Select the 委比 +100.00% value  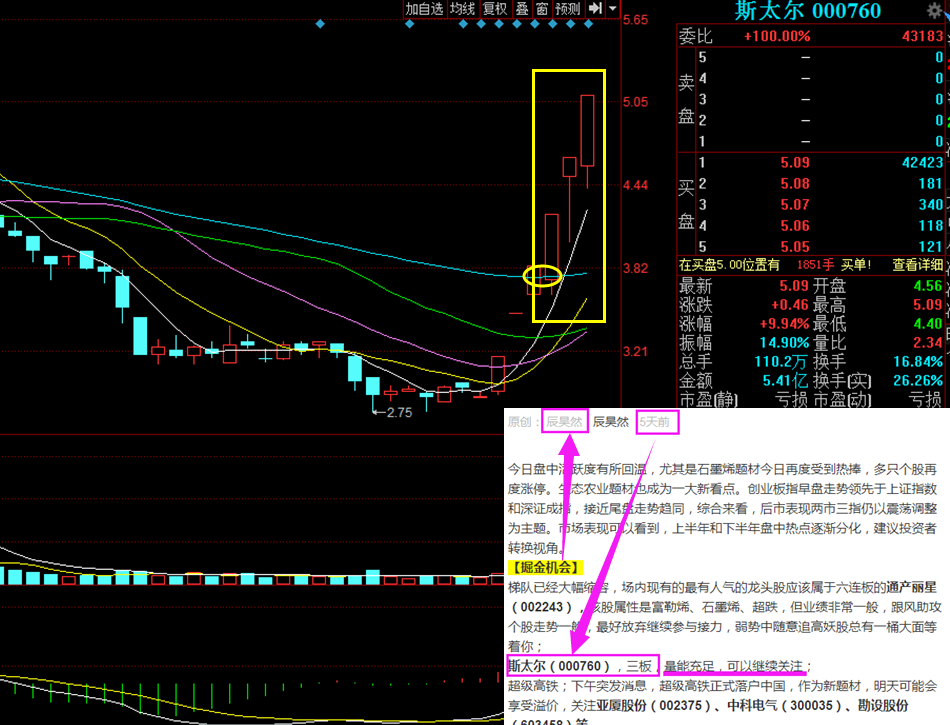point(777,36)
